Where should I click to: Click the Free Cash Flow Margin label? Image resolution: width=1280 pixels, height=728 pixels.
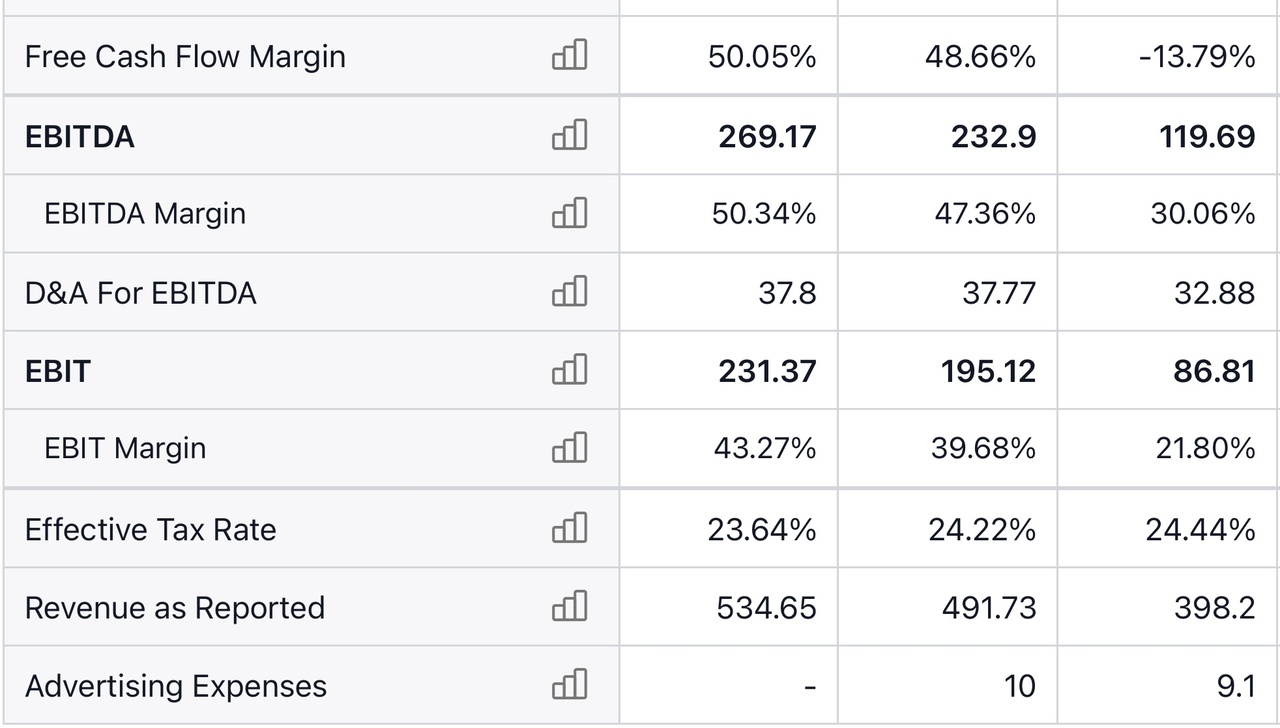pos(185,57)
